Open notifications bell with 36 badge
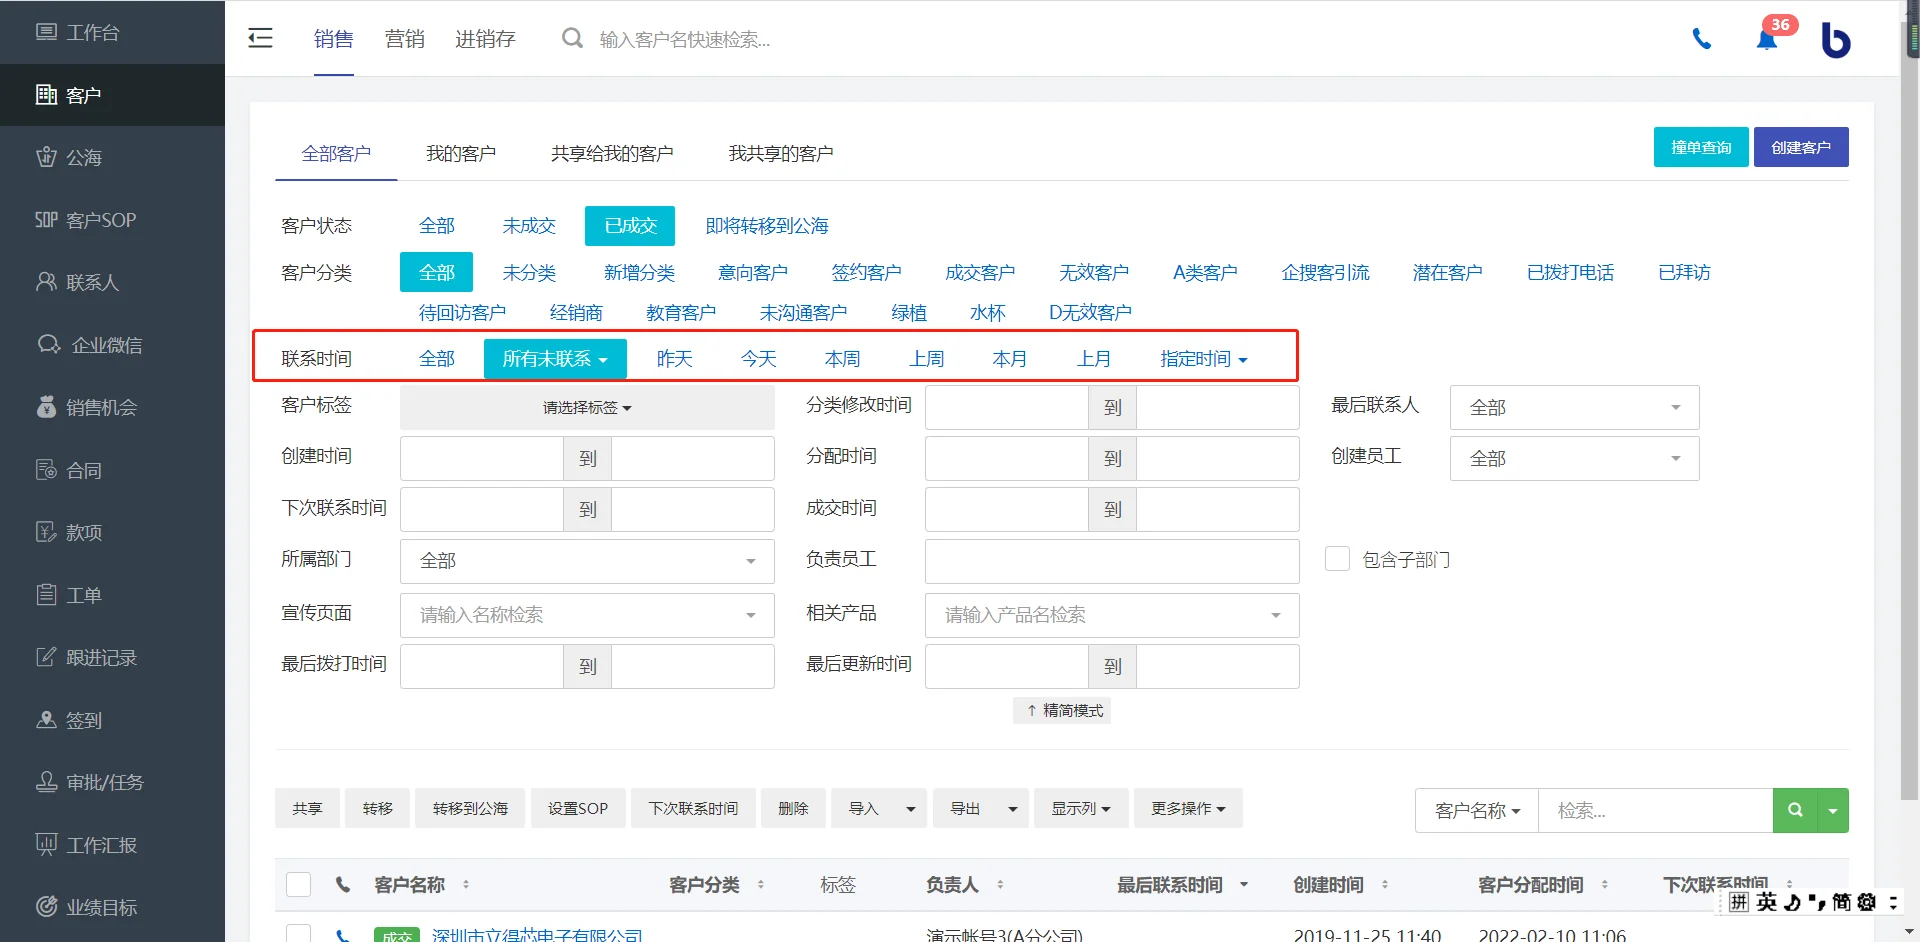 [x=1767, y=39]
